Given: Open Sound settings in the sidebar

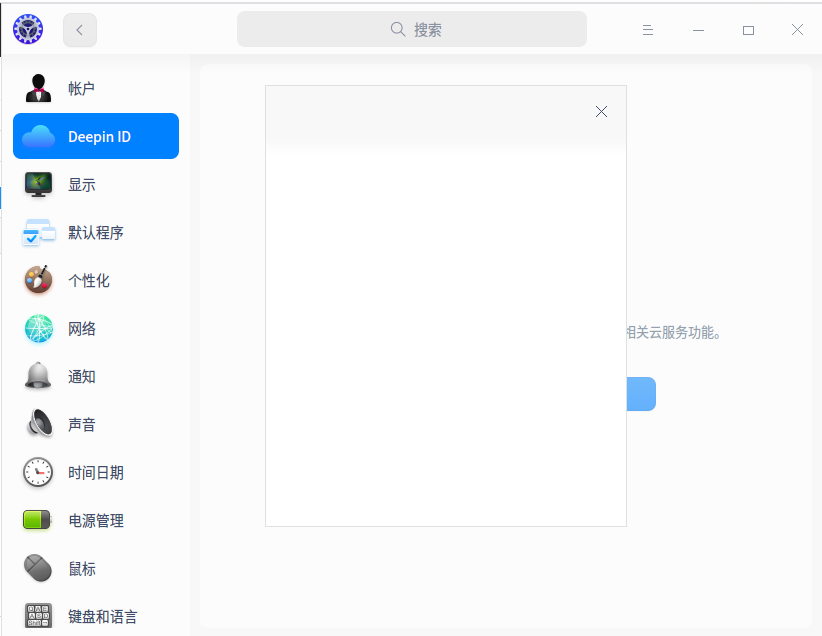Looking at the screenshot, I should click(80, 424).
